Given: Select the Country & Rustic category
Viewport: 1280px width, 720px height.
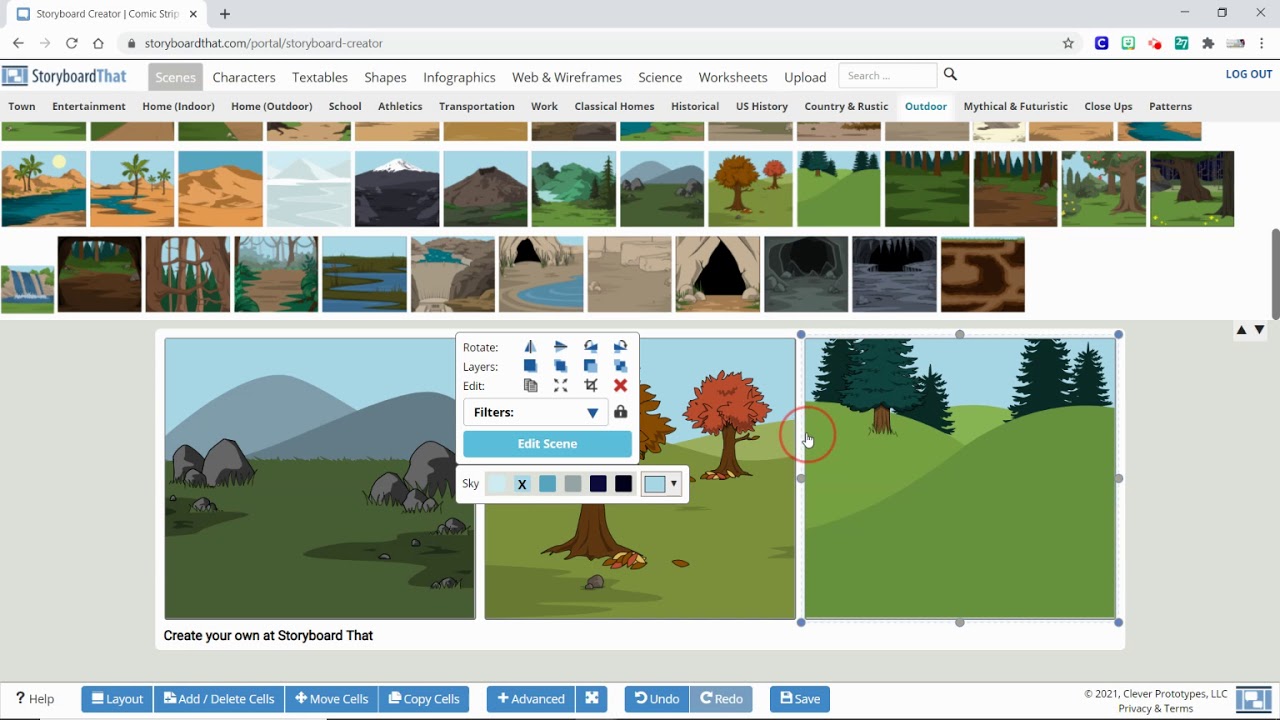Looking at the screenshot, I should [846, 106].
